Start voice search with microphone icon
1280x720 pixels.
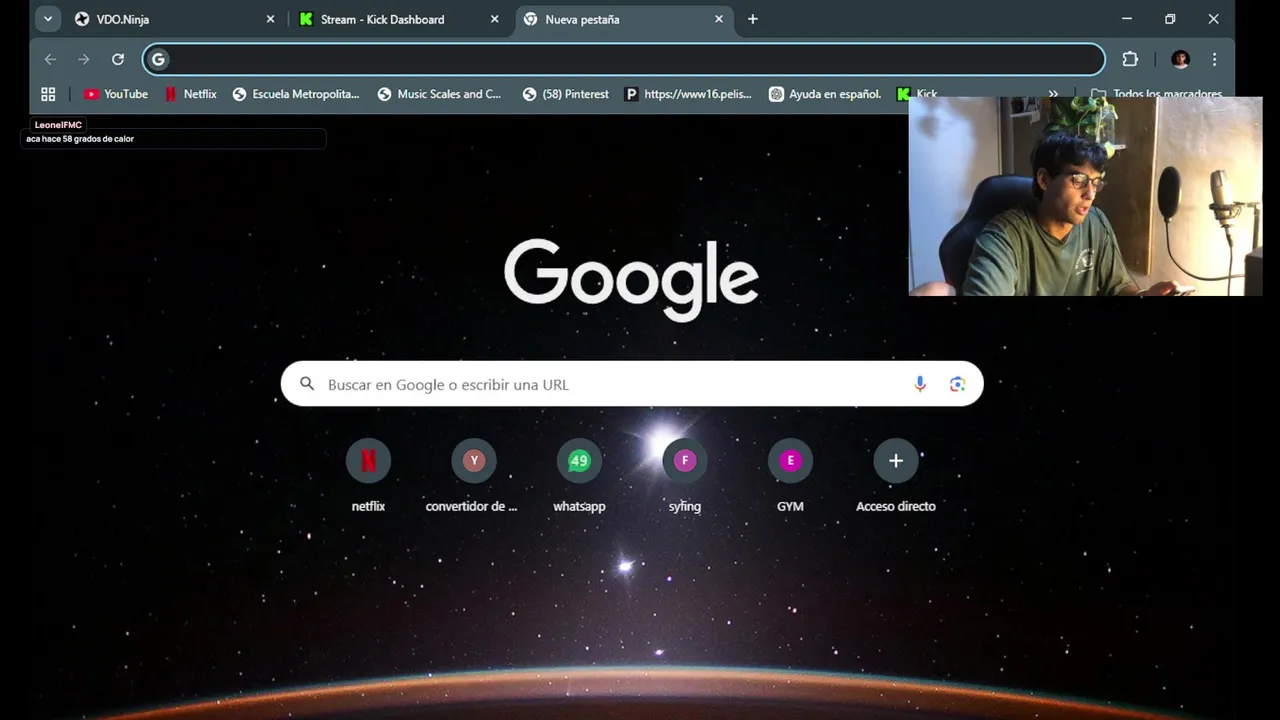pos(920,384)
